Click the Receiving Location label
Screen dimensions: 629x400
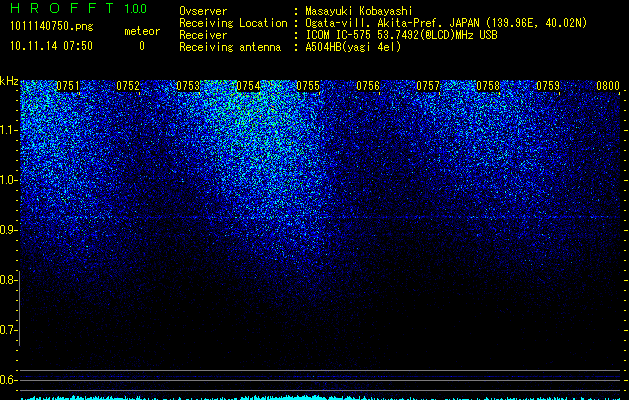click(x=233, y=23)
